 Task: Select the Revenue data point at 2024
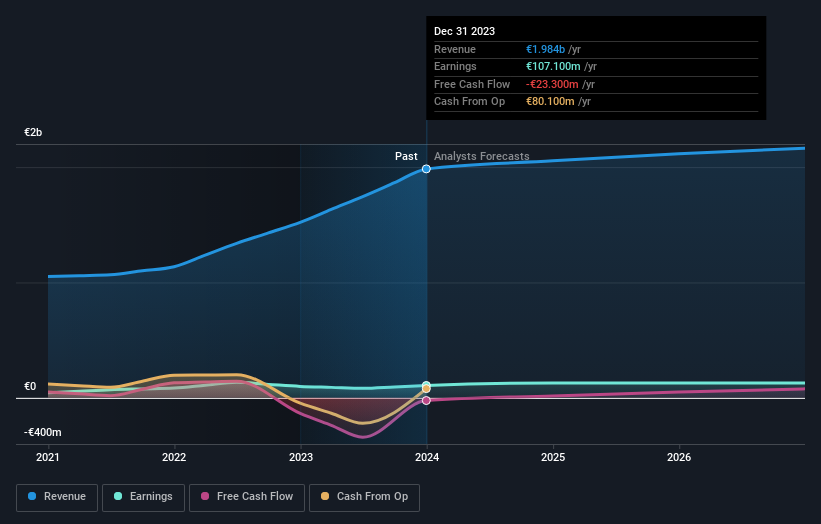pos(426,169)
